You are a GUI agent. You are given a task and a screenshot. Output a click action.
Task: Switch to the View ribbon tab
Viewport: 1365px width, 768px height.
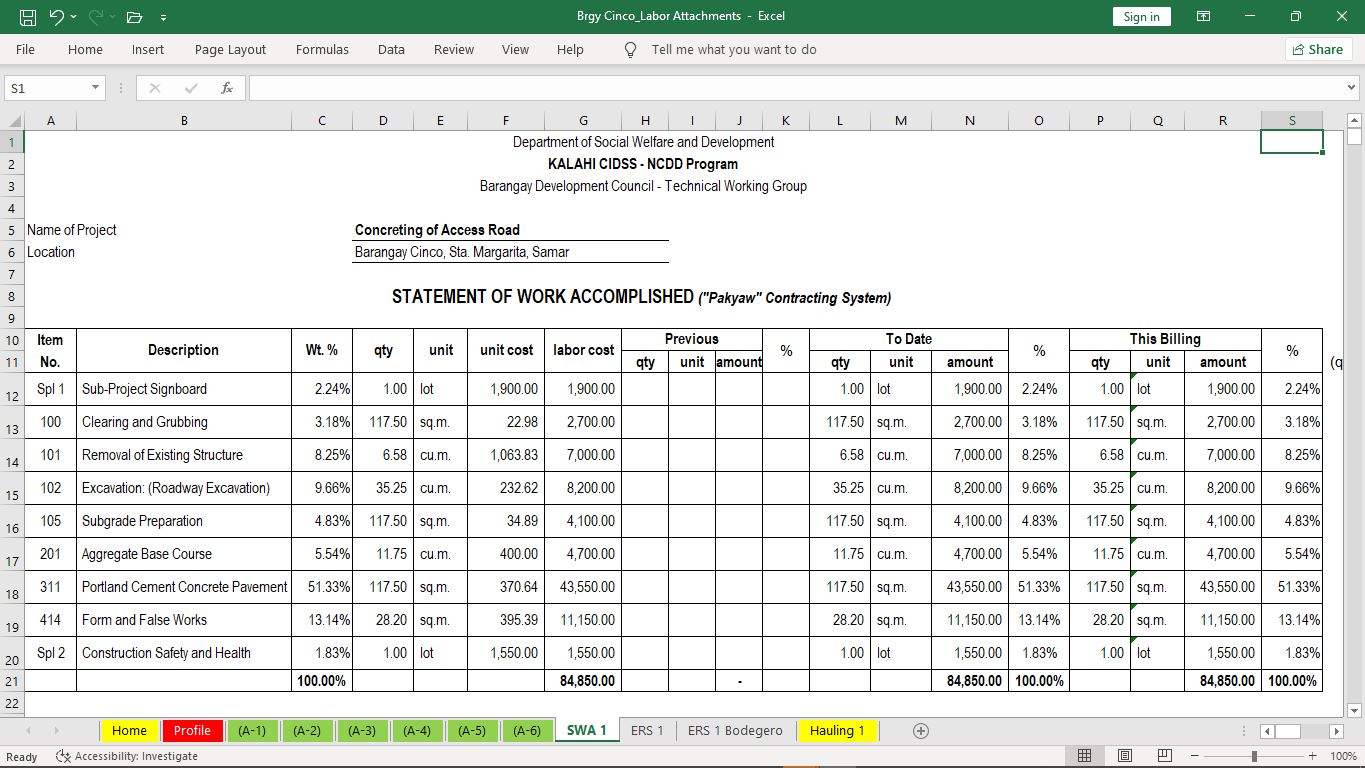point(515,49)
